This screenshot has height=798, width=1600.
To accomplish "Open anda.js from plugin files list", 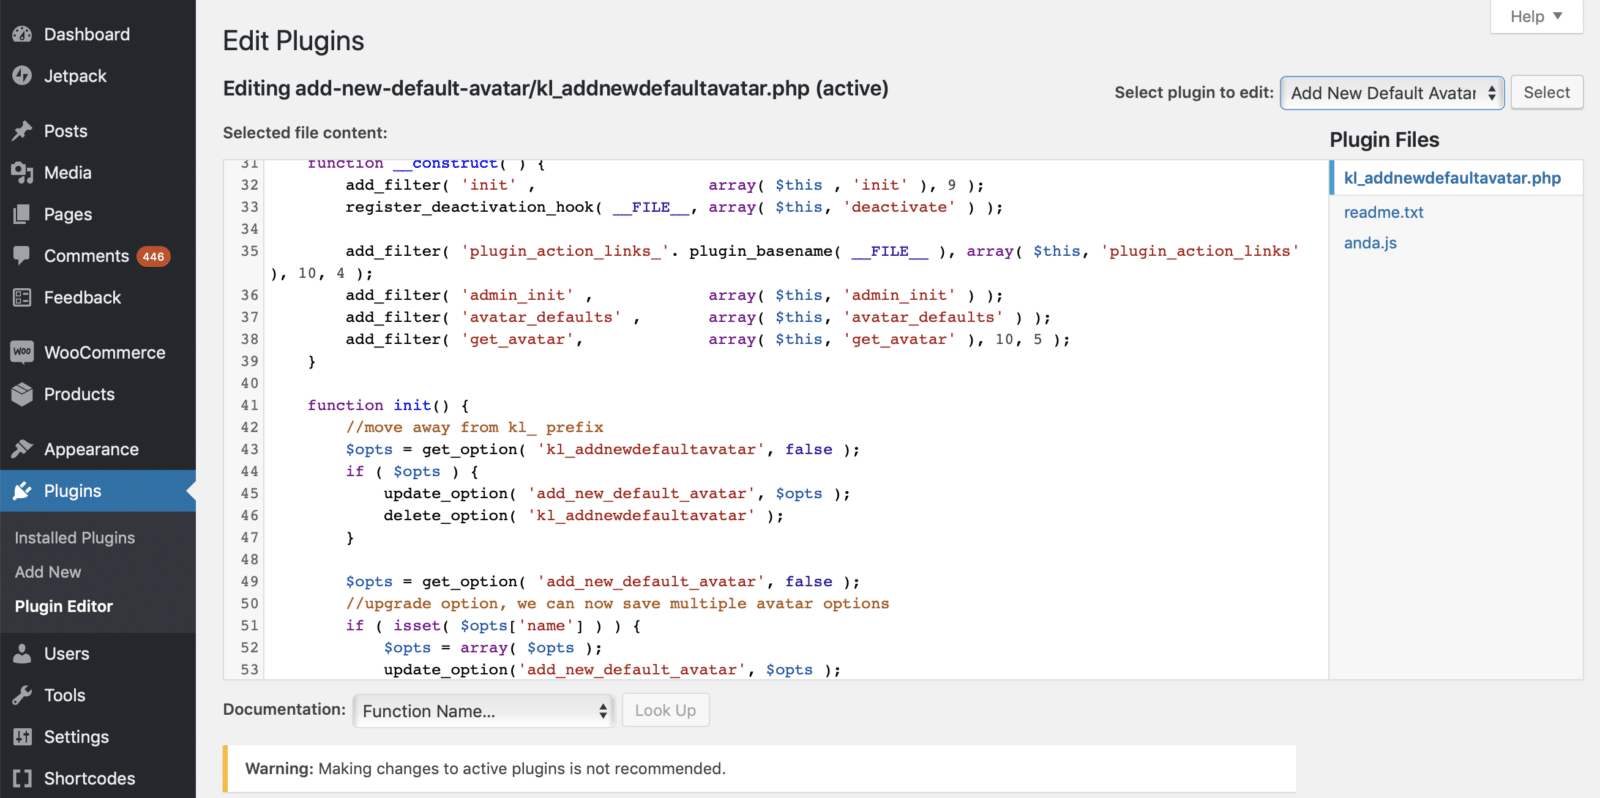I will (x=1370, y=243).
